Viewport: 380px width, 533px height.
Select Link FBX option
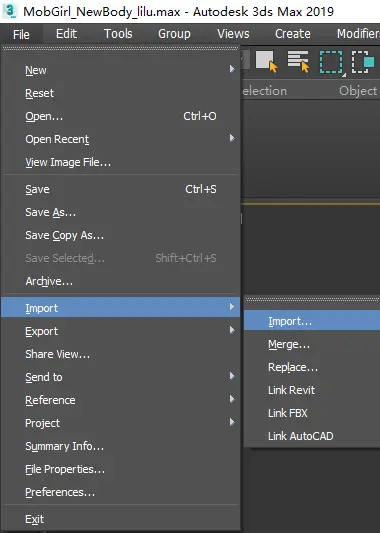tap(312, 413)
